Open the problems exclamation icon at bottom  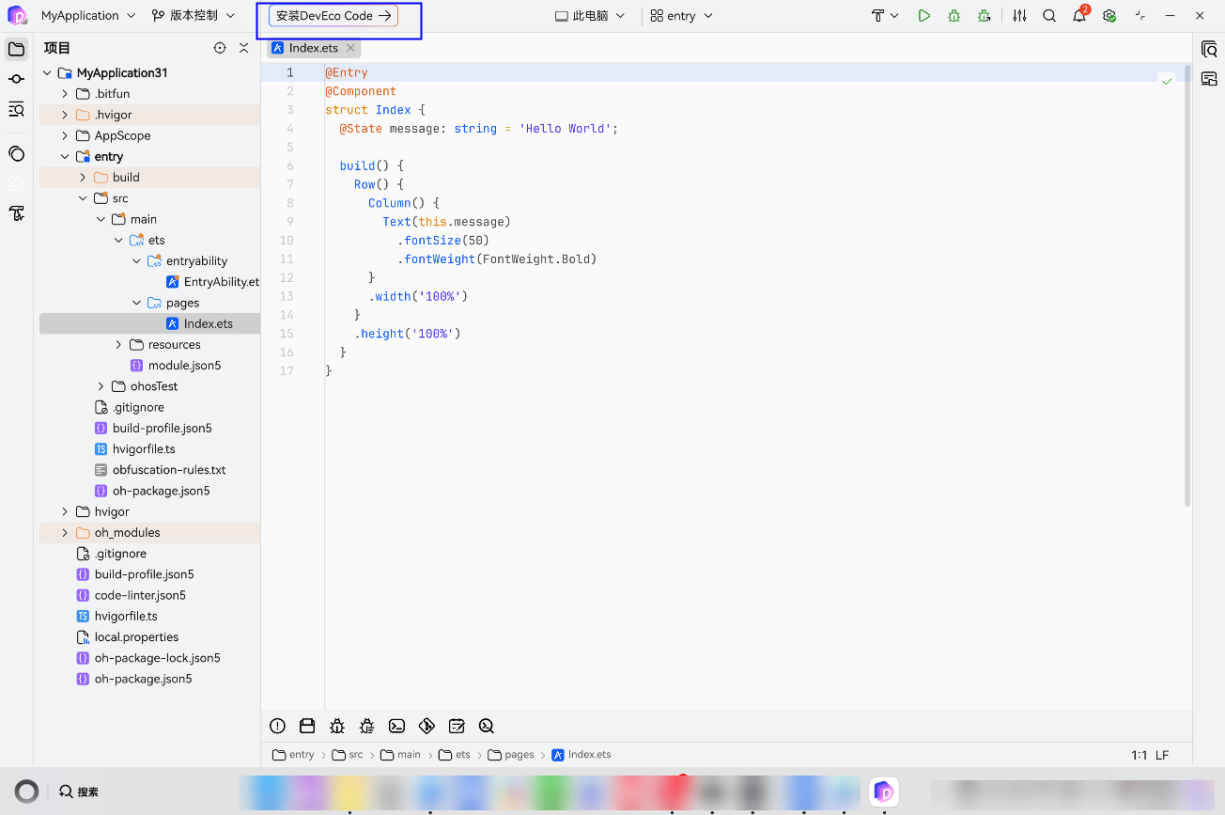(x=278, y=726)
